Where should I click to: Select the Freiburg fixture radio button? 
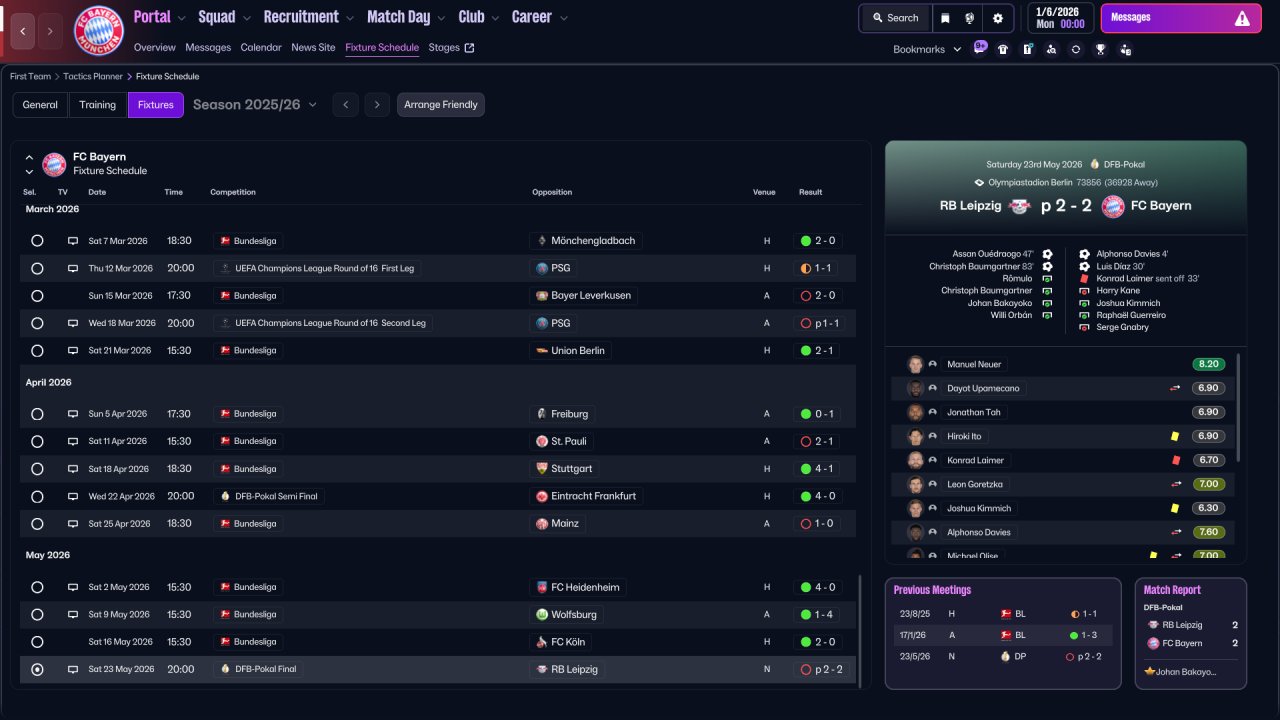(x=37, y=414)
